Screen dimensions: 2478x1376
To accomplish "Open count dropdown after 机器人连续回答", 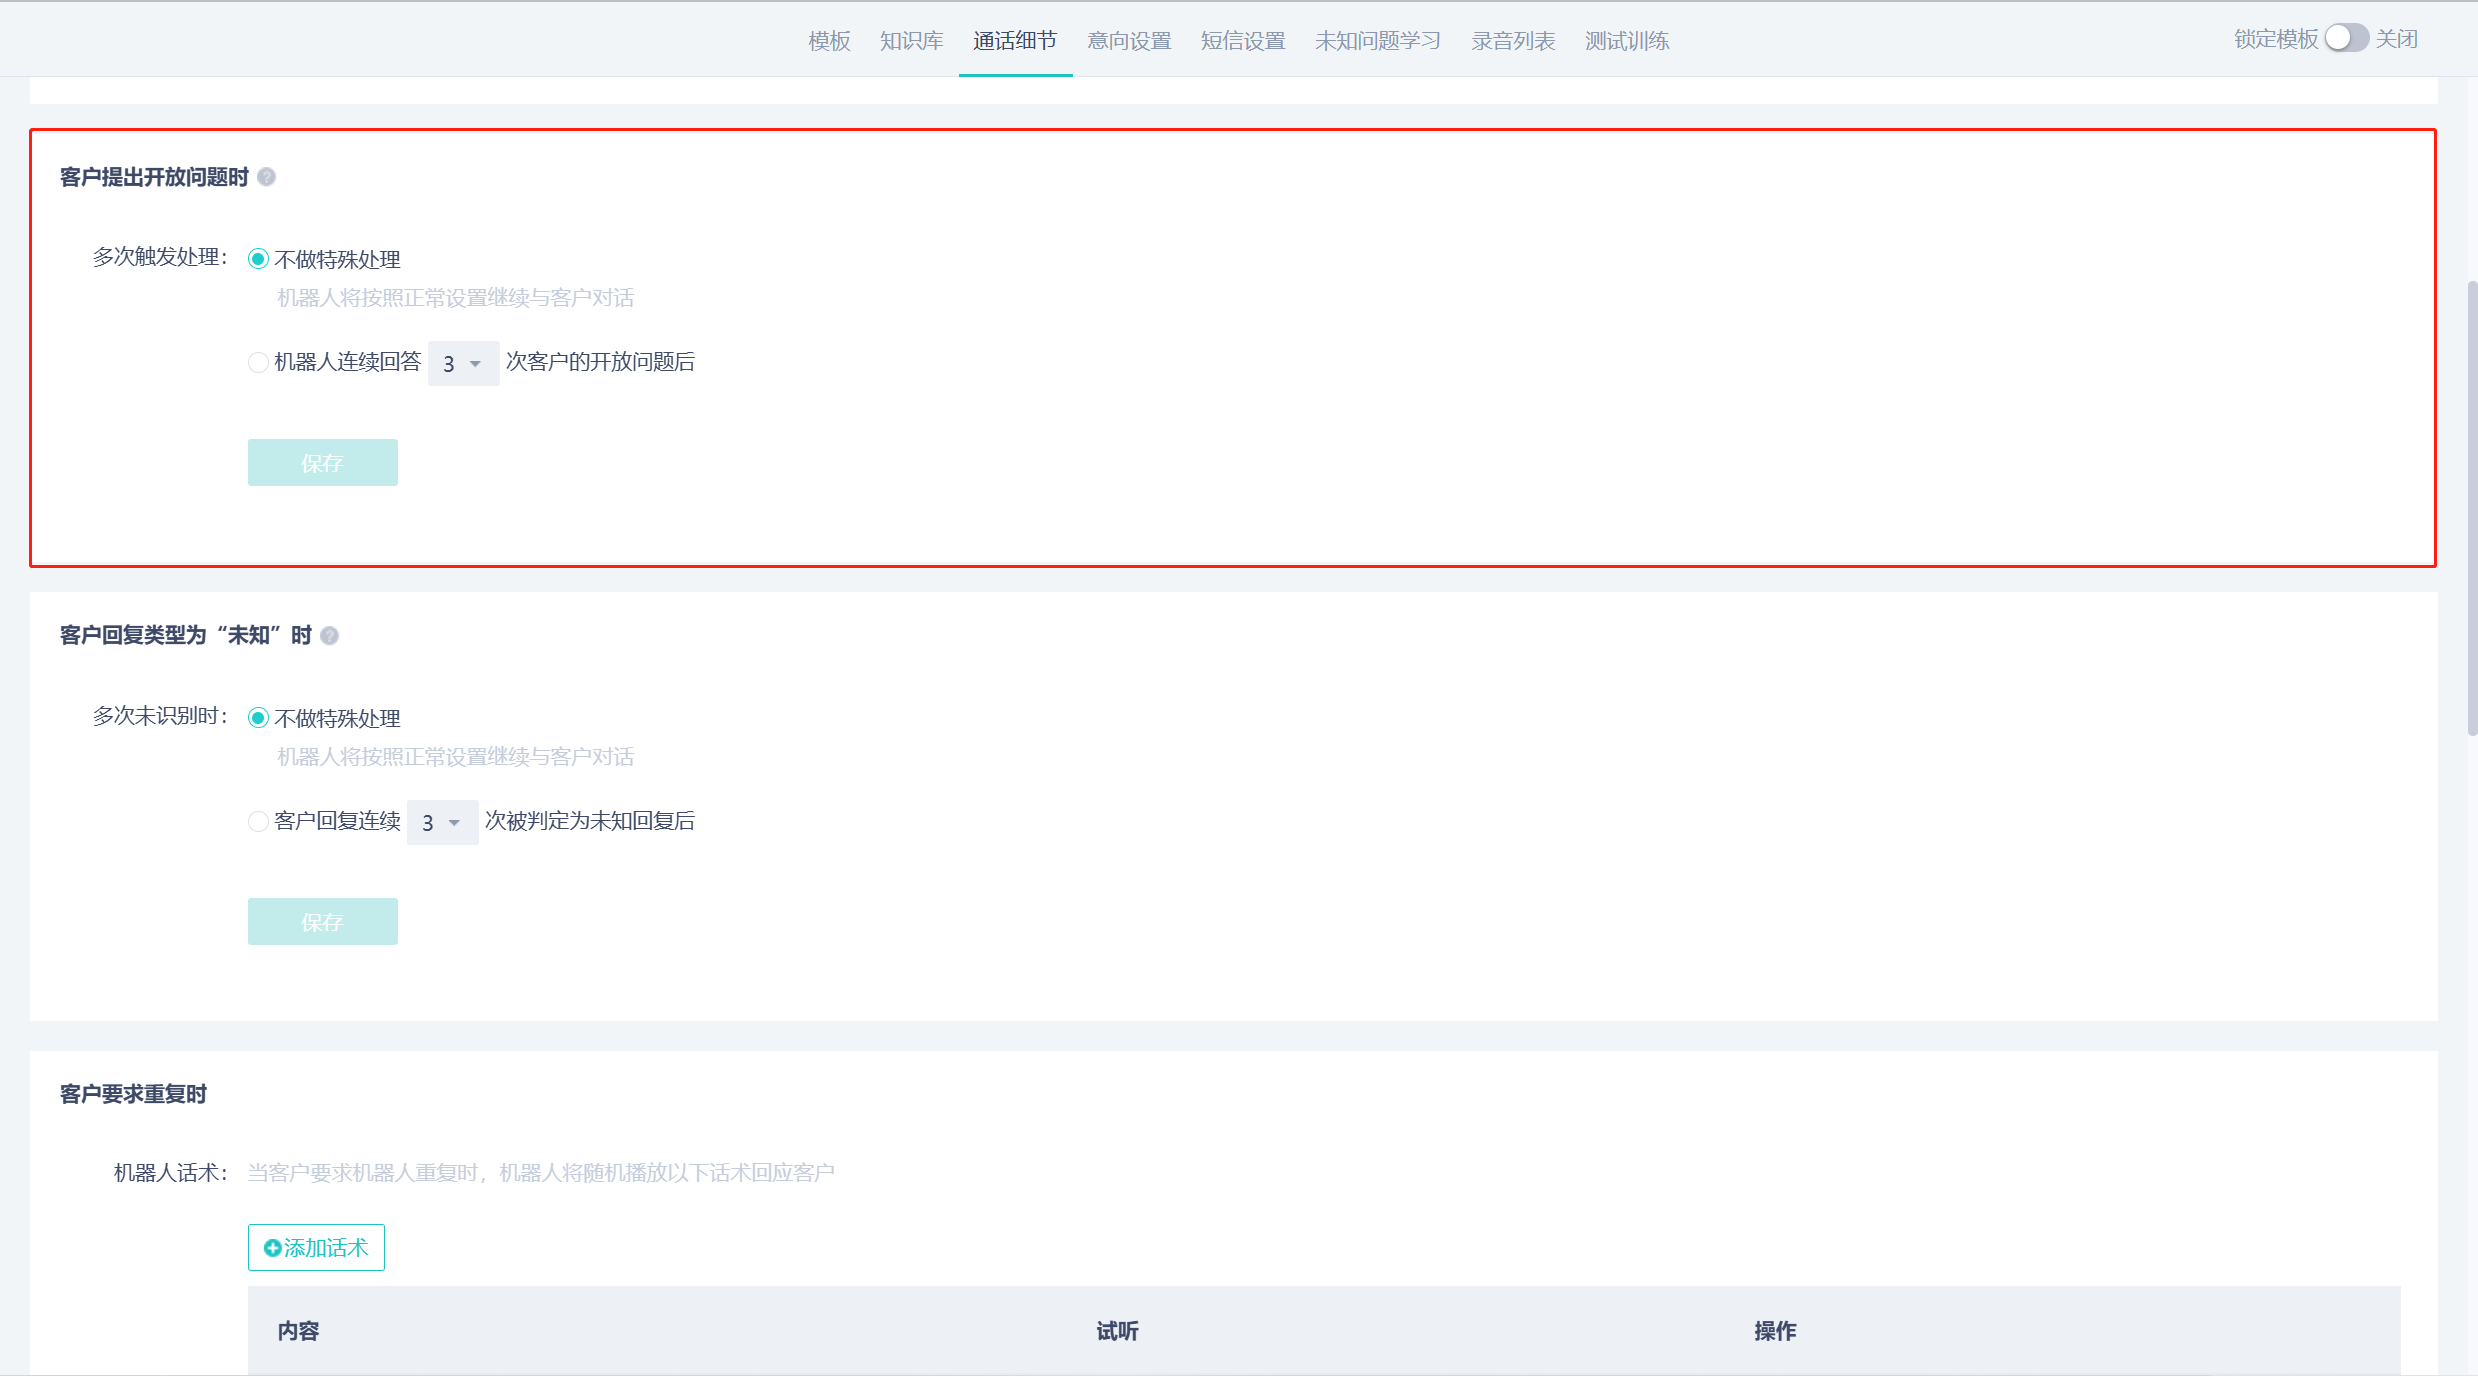I will click(463, 363).
